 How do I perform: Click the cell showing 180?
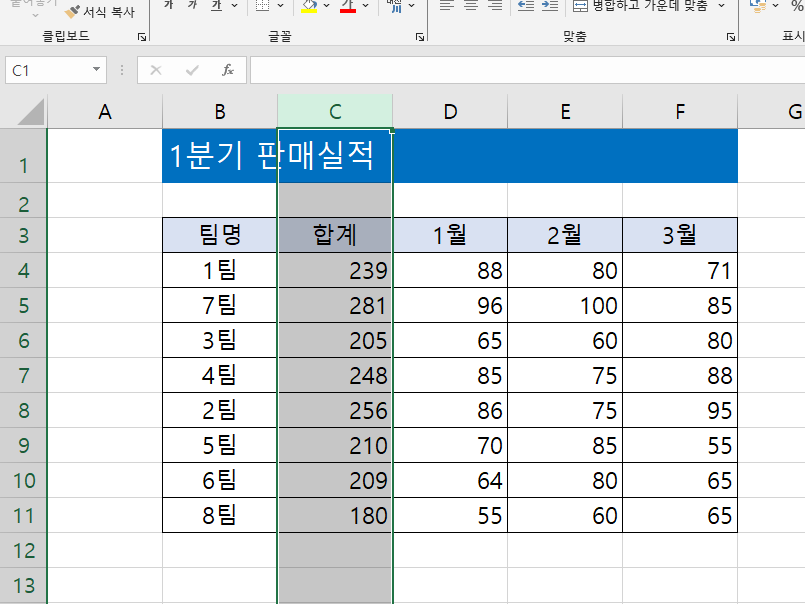pyautogui.click(x=335, y=515)
